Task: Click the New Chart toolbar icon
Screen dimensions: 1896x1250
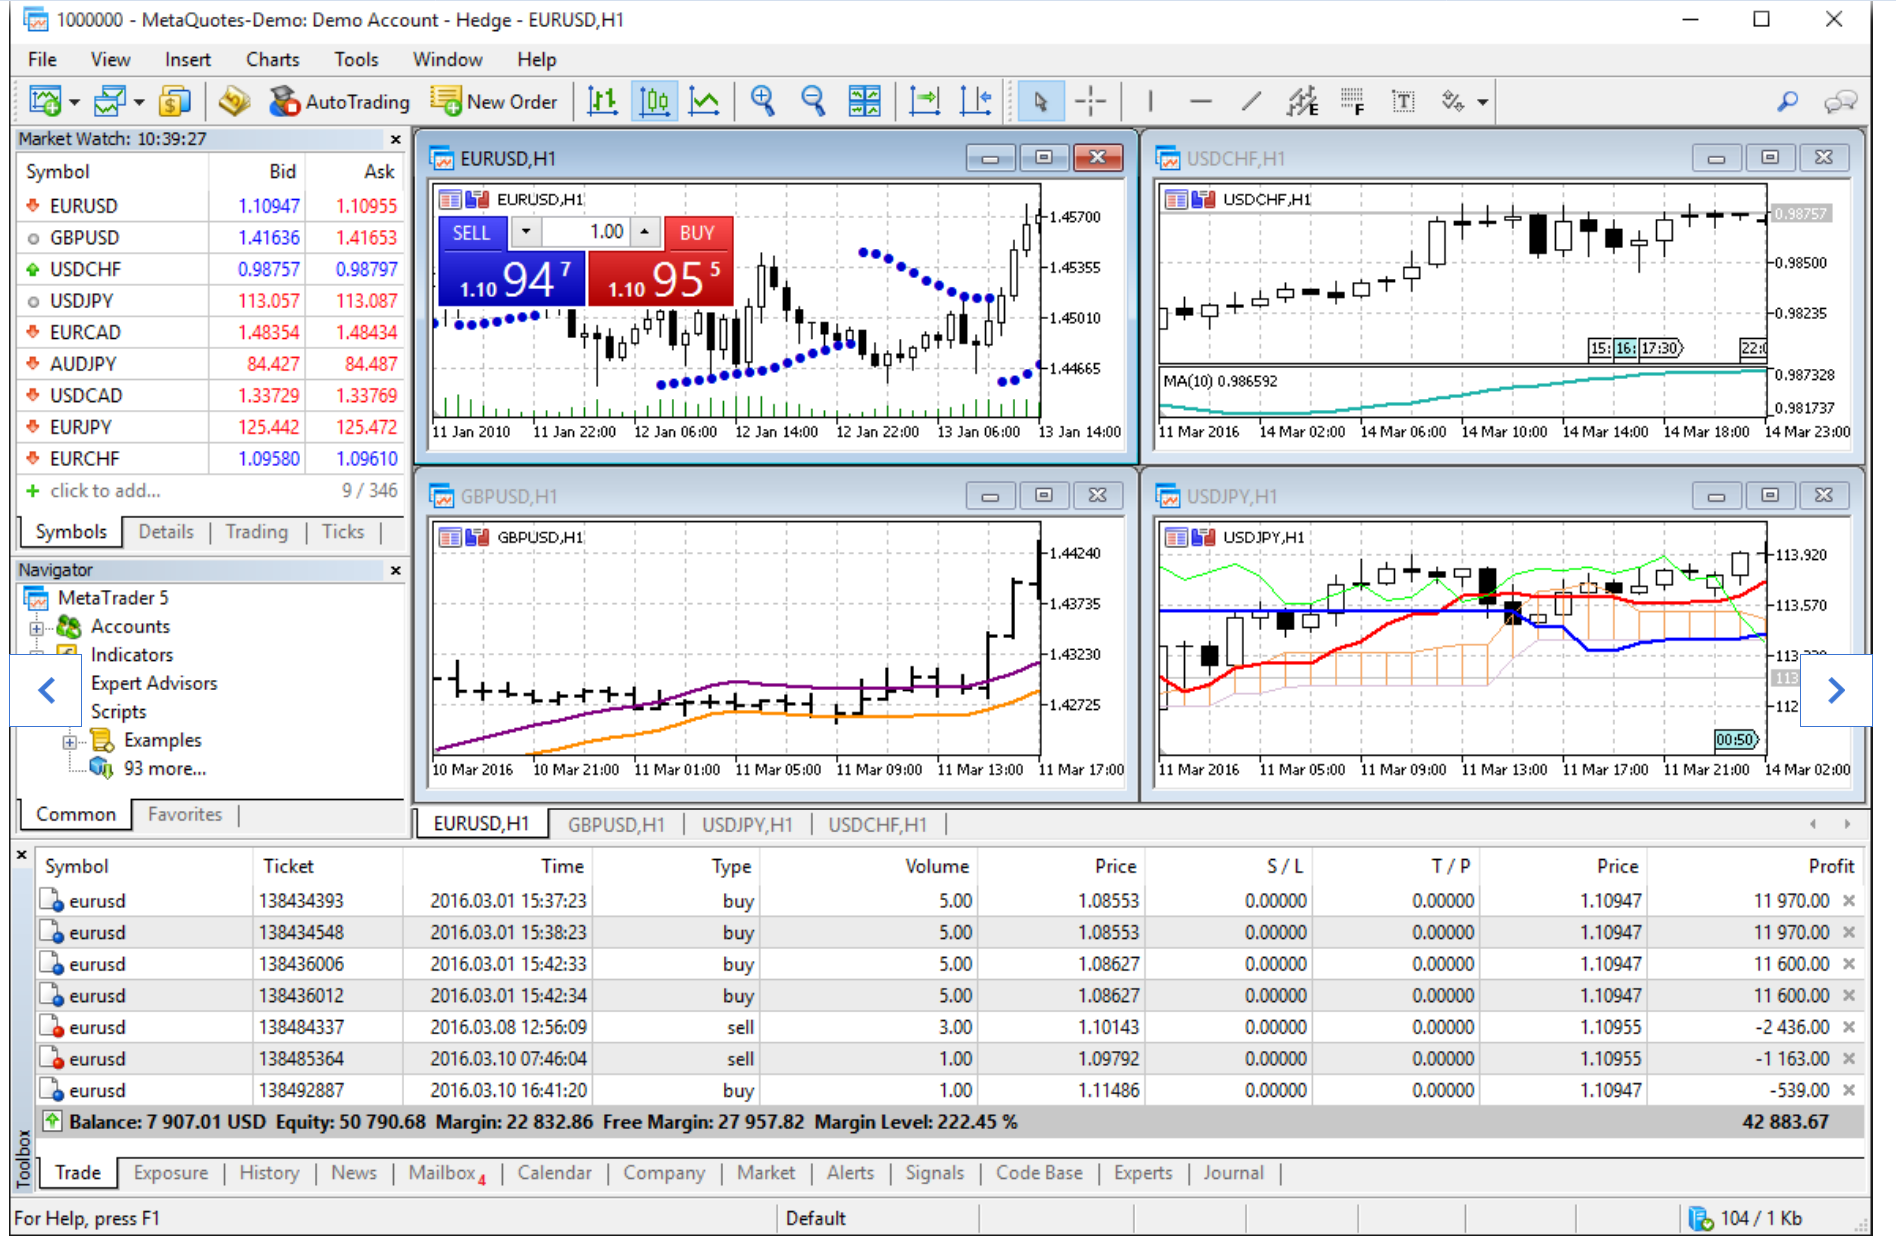Action: [45, 101]
